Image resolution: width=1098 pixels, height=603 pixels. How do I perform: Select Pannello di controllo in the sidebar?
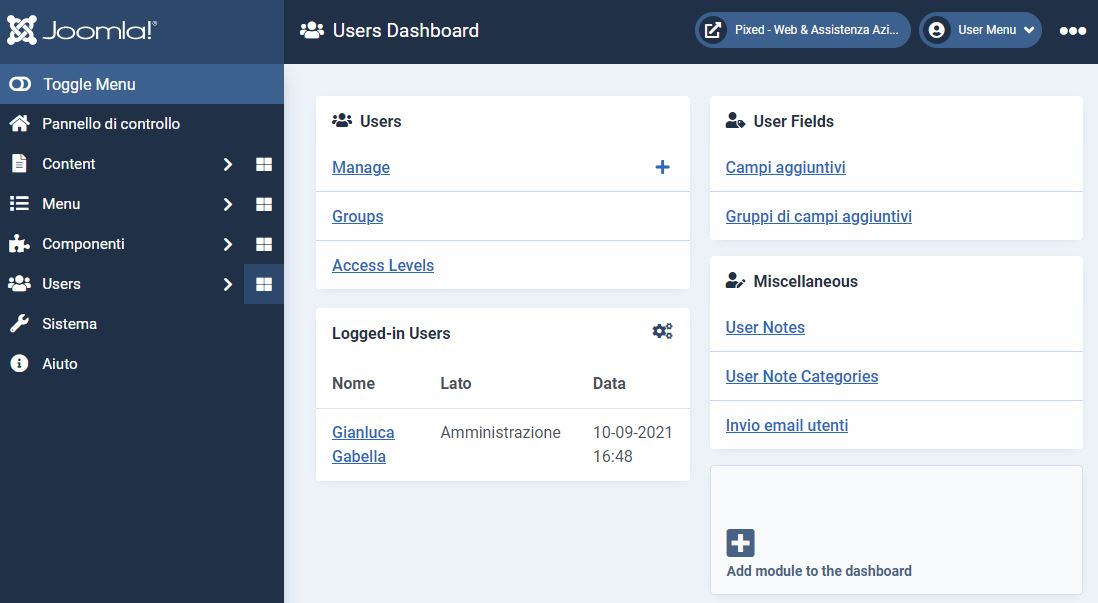[x=110, y=123]
